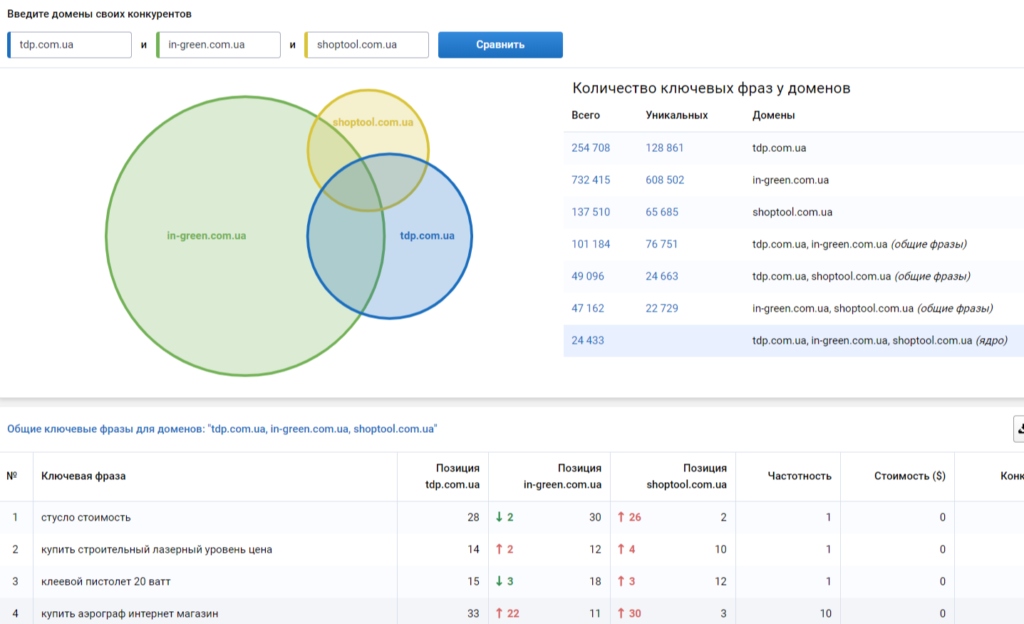The height and width of the screenshot is (624, 1024).
Task: Select the yellow shoptool.com.ua circle in diagram
Action: [x=372, y=122]
